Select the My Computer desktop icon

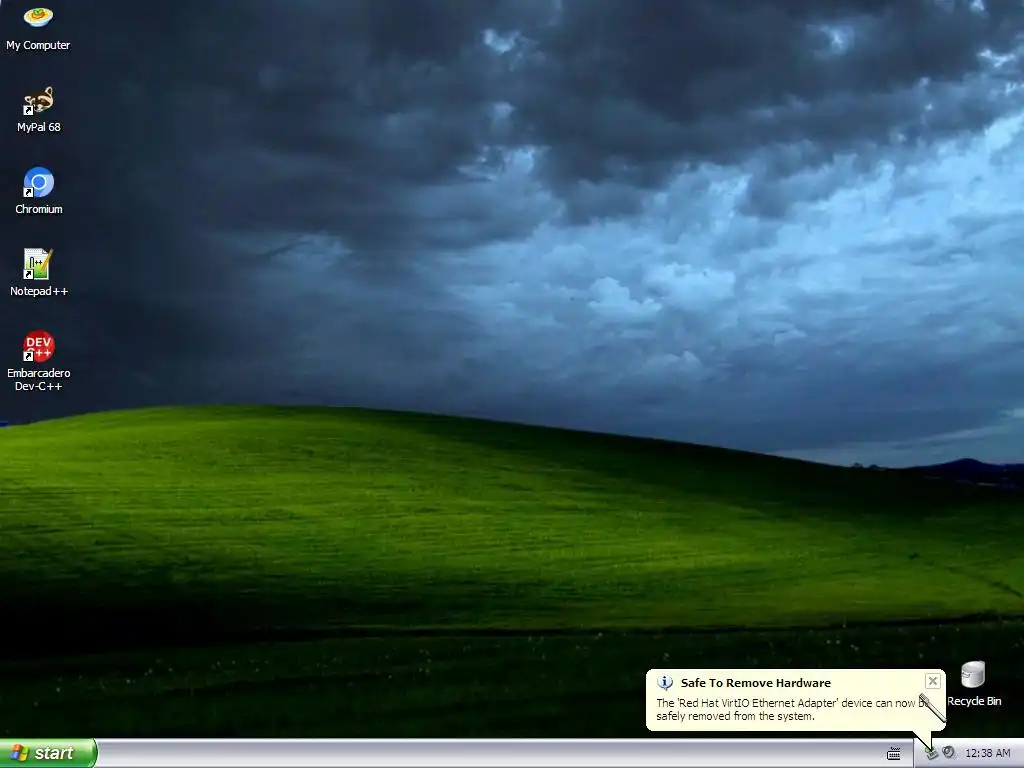(x=38, y=27)
